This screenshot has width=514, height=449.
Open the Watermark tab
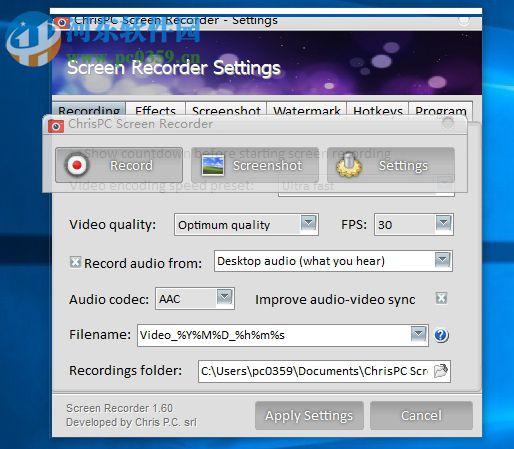tap(307, 110)
